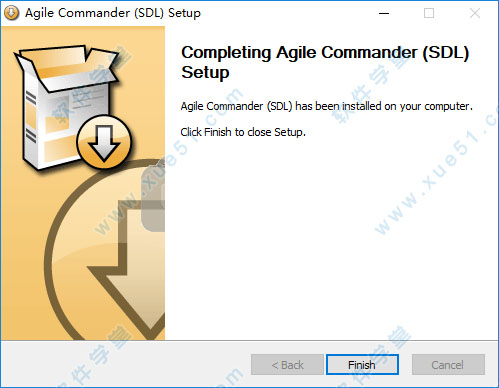The height and width of the screenshot is (388, 499).
Task: Click the 'Agile Commander (SDL) Setup' window title
Action: [113, 13]
